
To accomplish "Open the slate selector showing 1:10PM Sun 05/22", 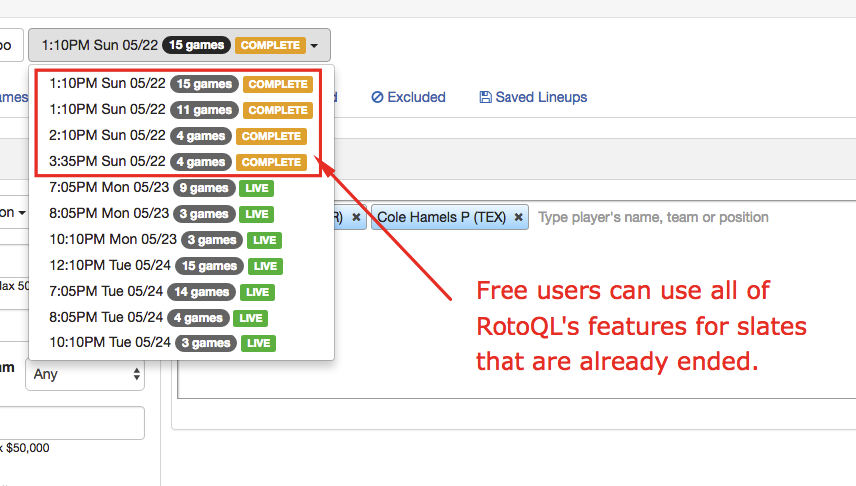I will tap(179, 45).
